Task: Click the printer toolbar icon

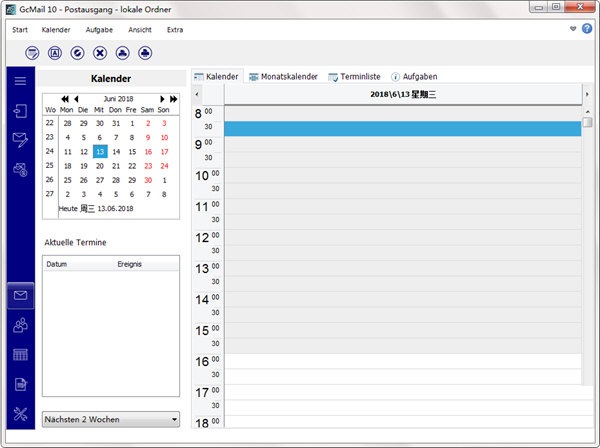Action: pyautogui.click(x=145, y=53)
